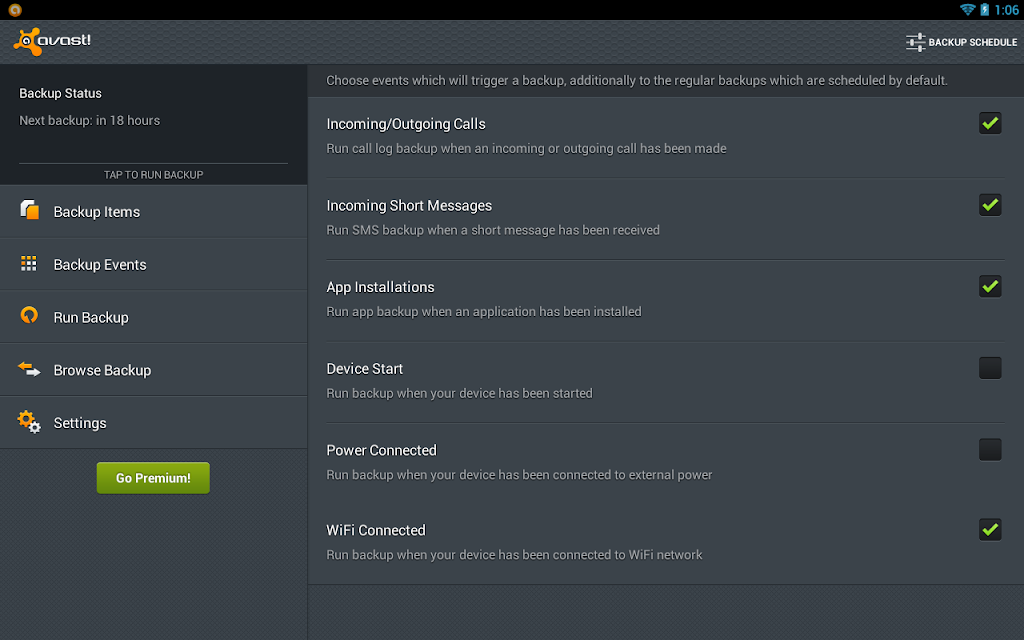Click the Run Backup circular arrow icon
The width and height of the screenshot is (1024, 640).
pos(29,315)
